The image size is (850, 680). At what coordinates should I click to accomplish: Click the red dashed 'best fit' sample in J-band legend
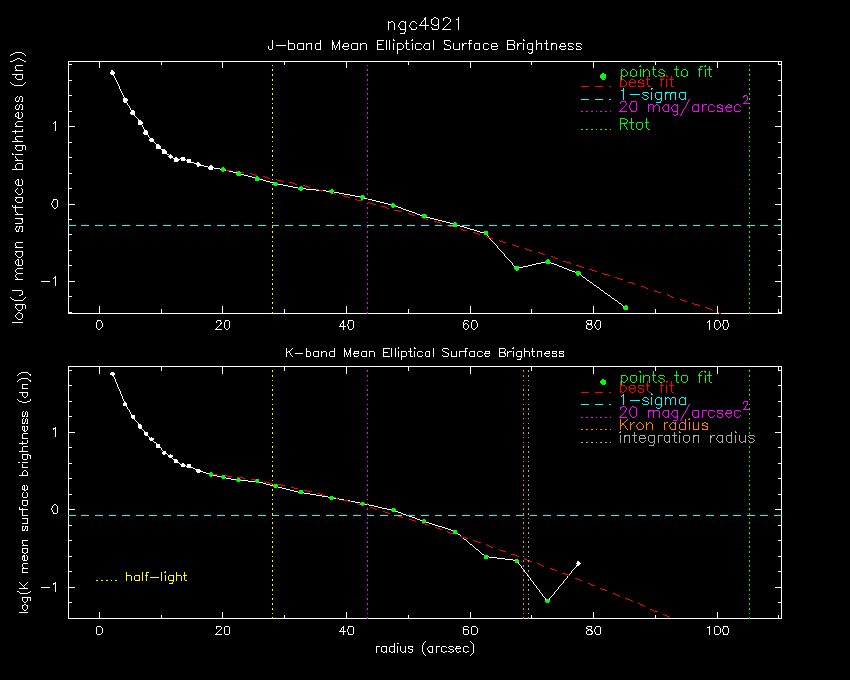595,87
